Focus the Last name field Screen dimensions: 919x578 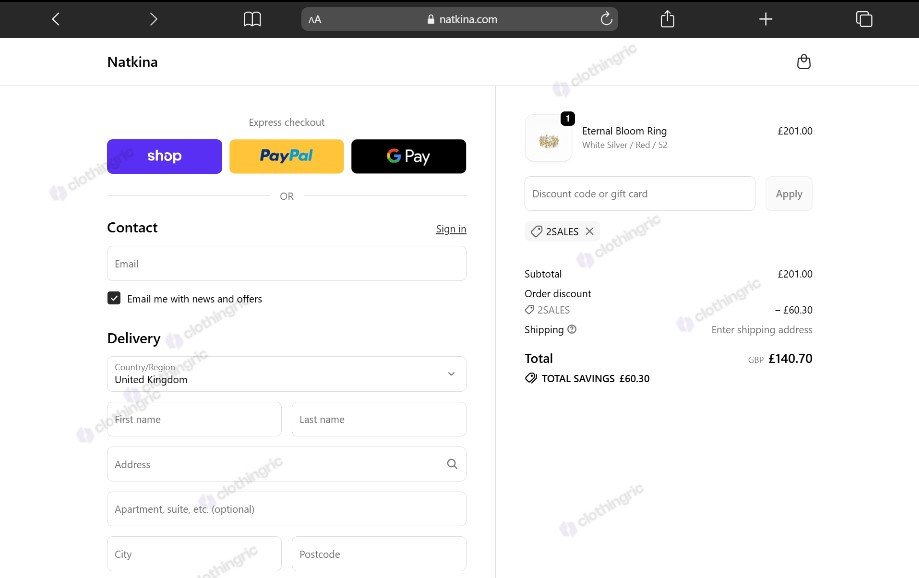pos(379,420)
